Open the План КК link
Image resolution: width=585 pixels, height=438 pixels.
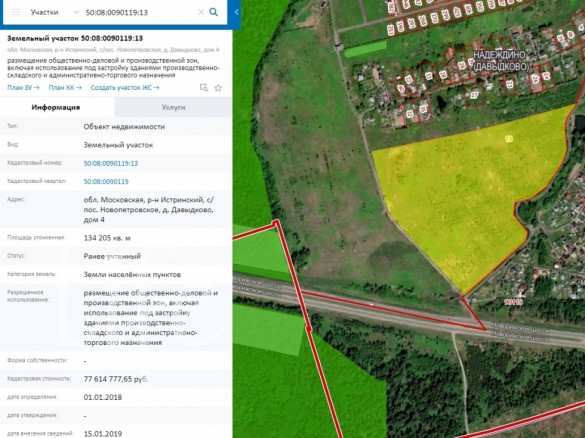[x=65, y=88]
